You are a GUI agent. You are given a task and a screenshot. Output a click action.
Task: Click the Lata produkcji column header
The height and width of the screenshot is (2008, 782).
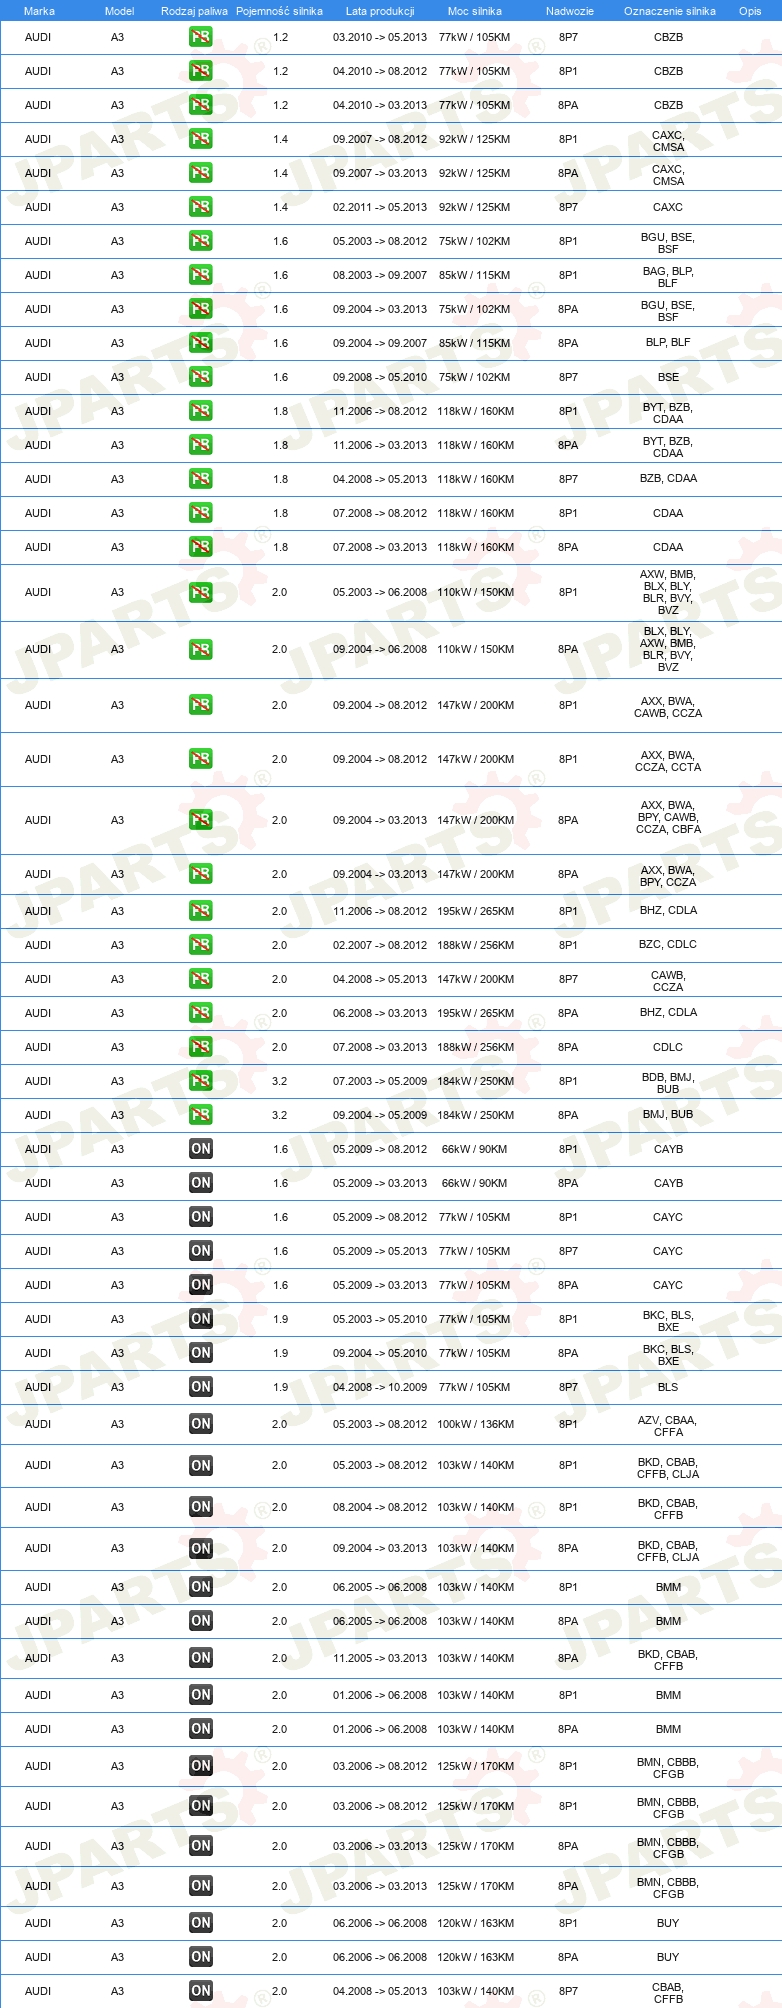click(380, 11)
